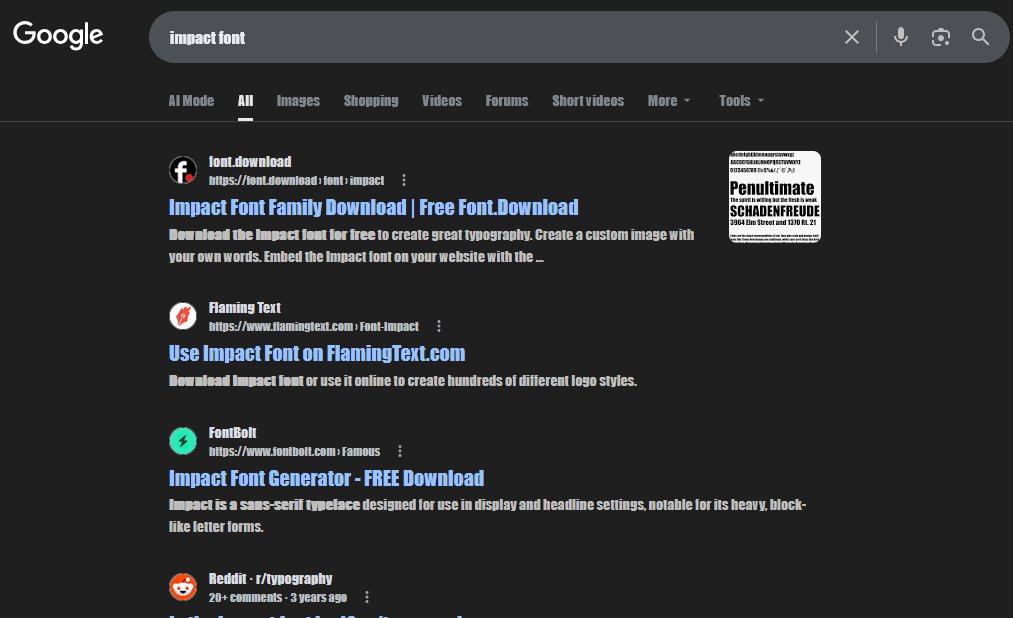Click the FontBolt site name
The width and height of the screenshot is (1013, 618).
[x=233, y=432]
